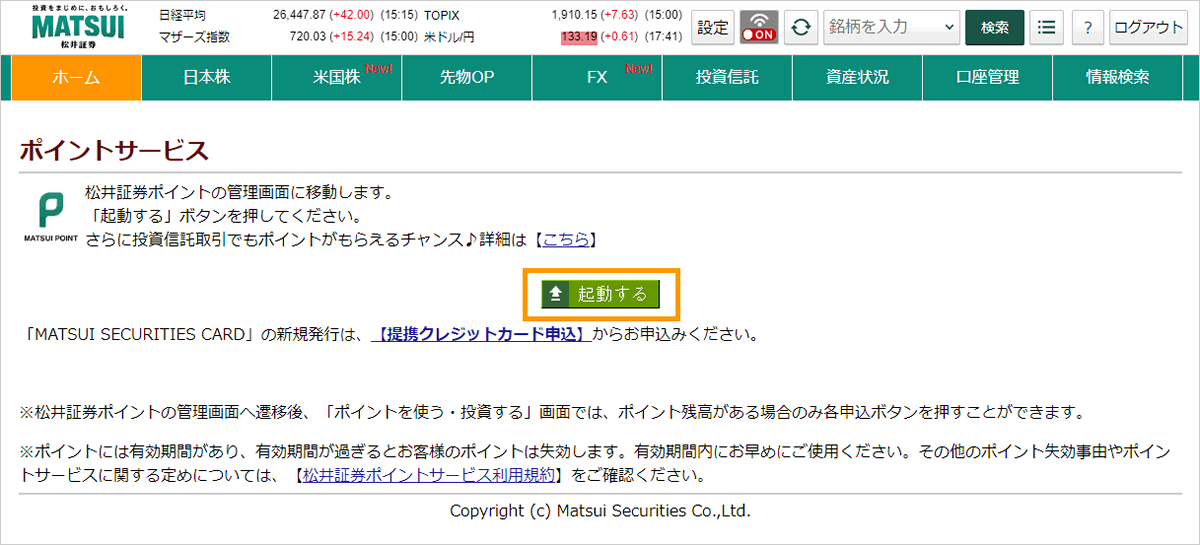Click the ポイントサービス heading
1200x545 pixels.
114,151
